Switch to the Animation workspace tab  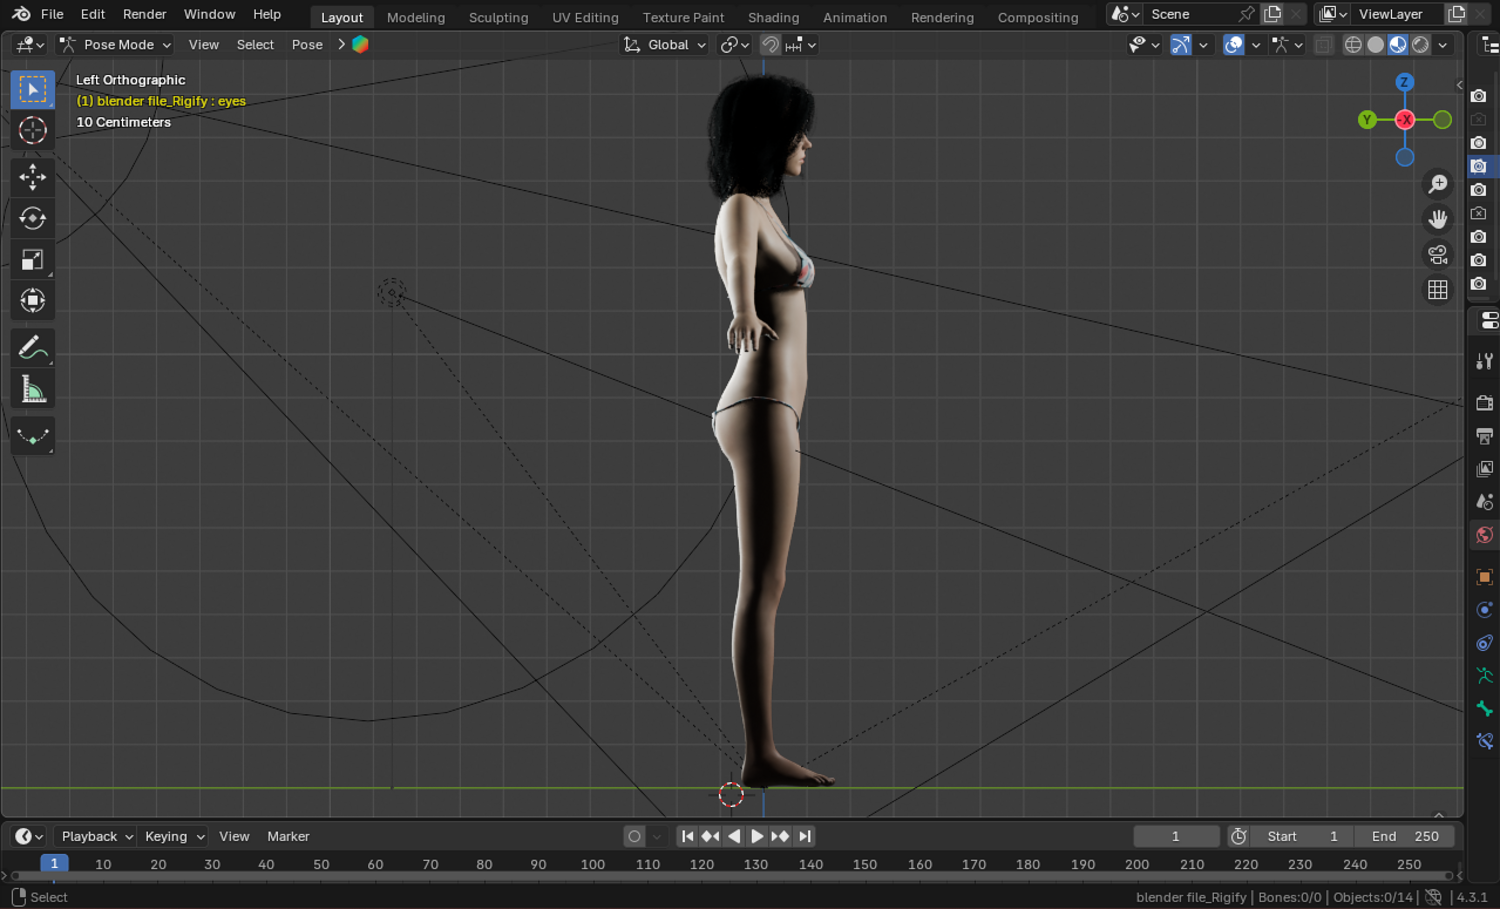point(855,17)
